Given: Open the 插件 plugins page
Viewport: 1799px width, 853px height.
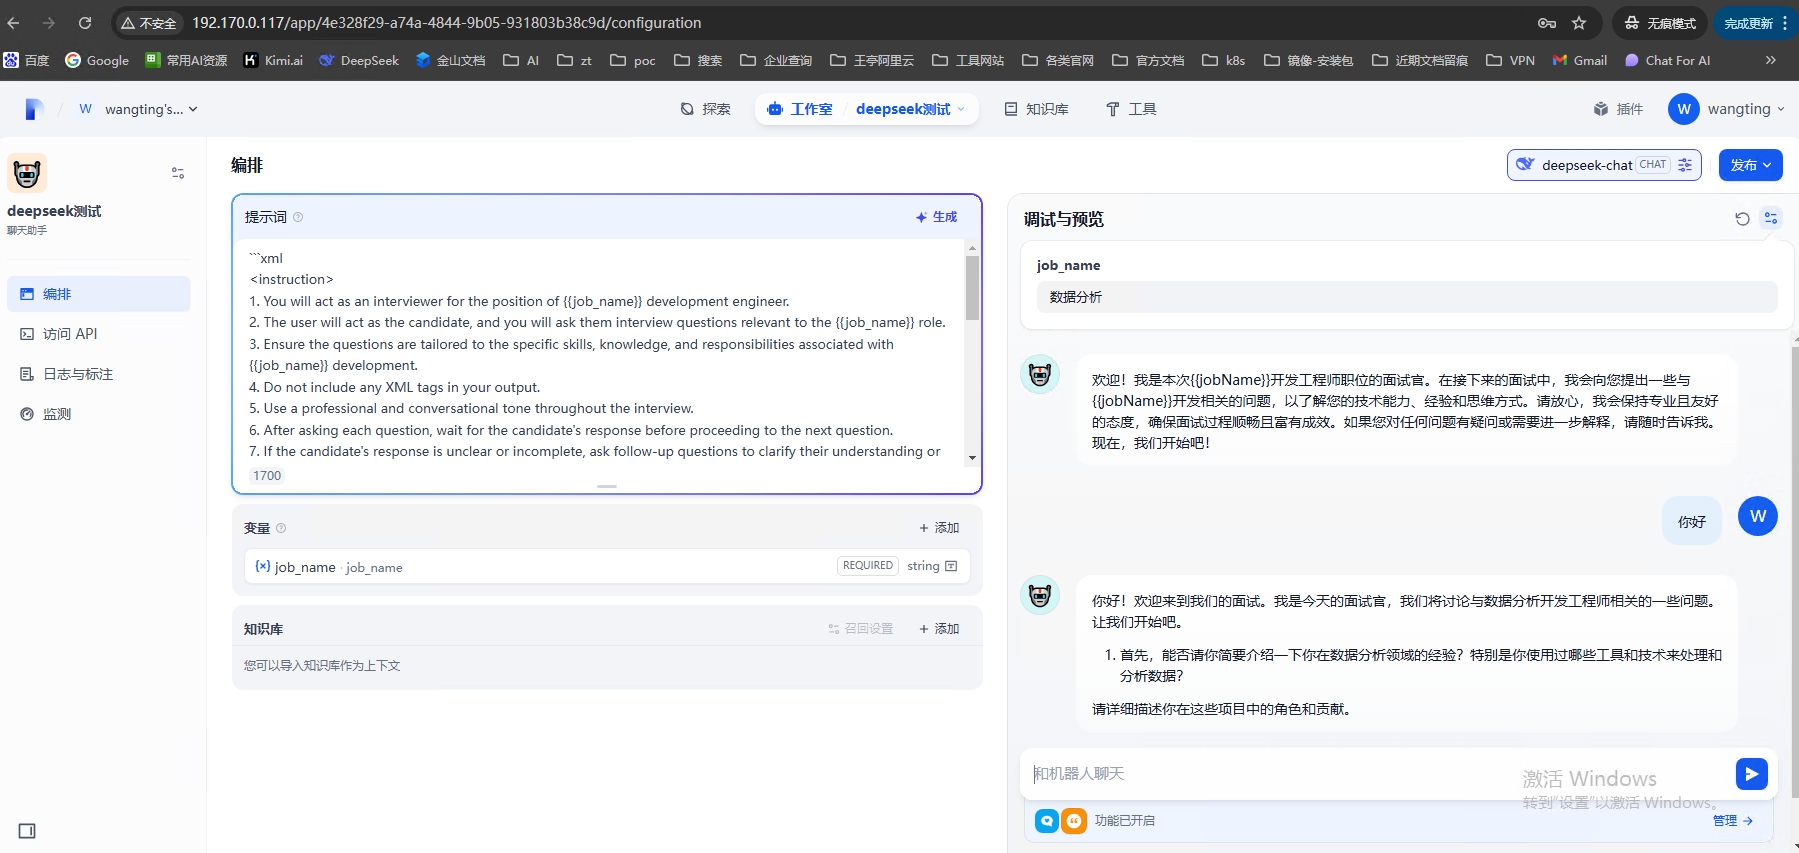Looking at the screenshot, I should (x=1618, y=109).
